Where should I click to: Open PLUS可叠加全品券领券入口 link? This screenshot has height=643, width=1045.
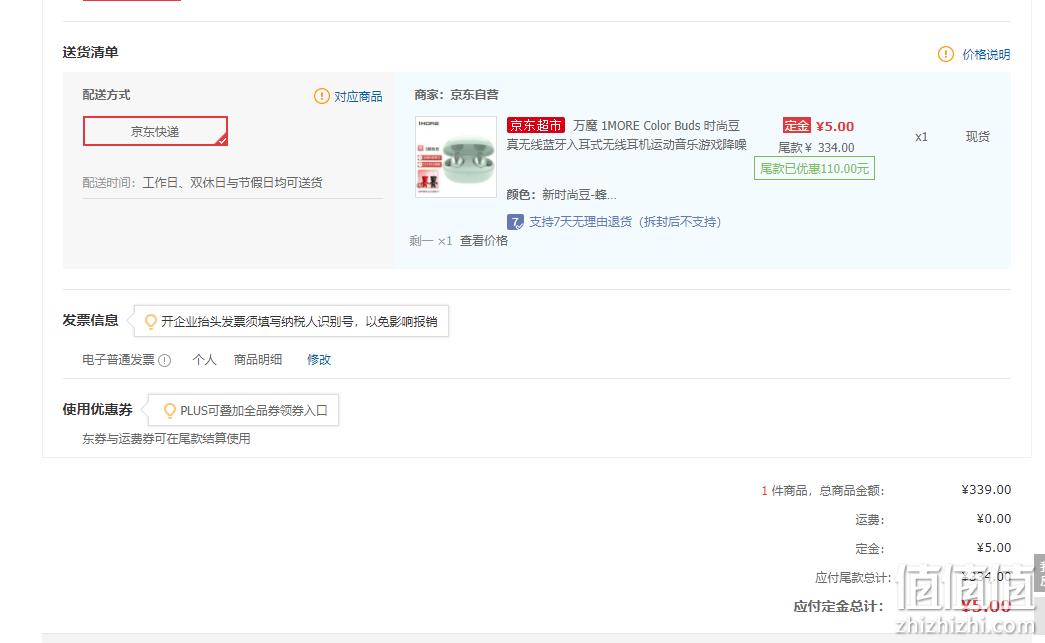coord(254,410)
